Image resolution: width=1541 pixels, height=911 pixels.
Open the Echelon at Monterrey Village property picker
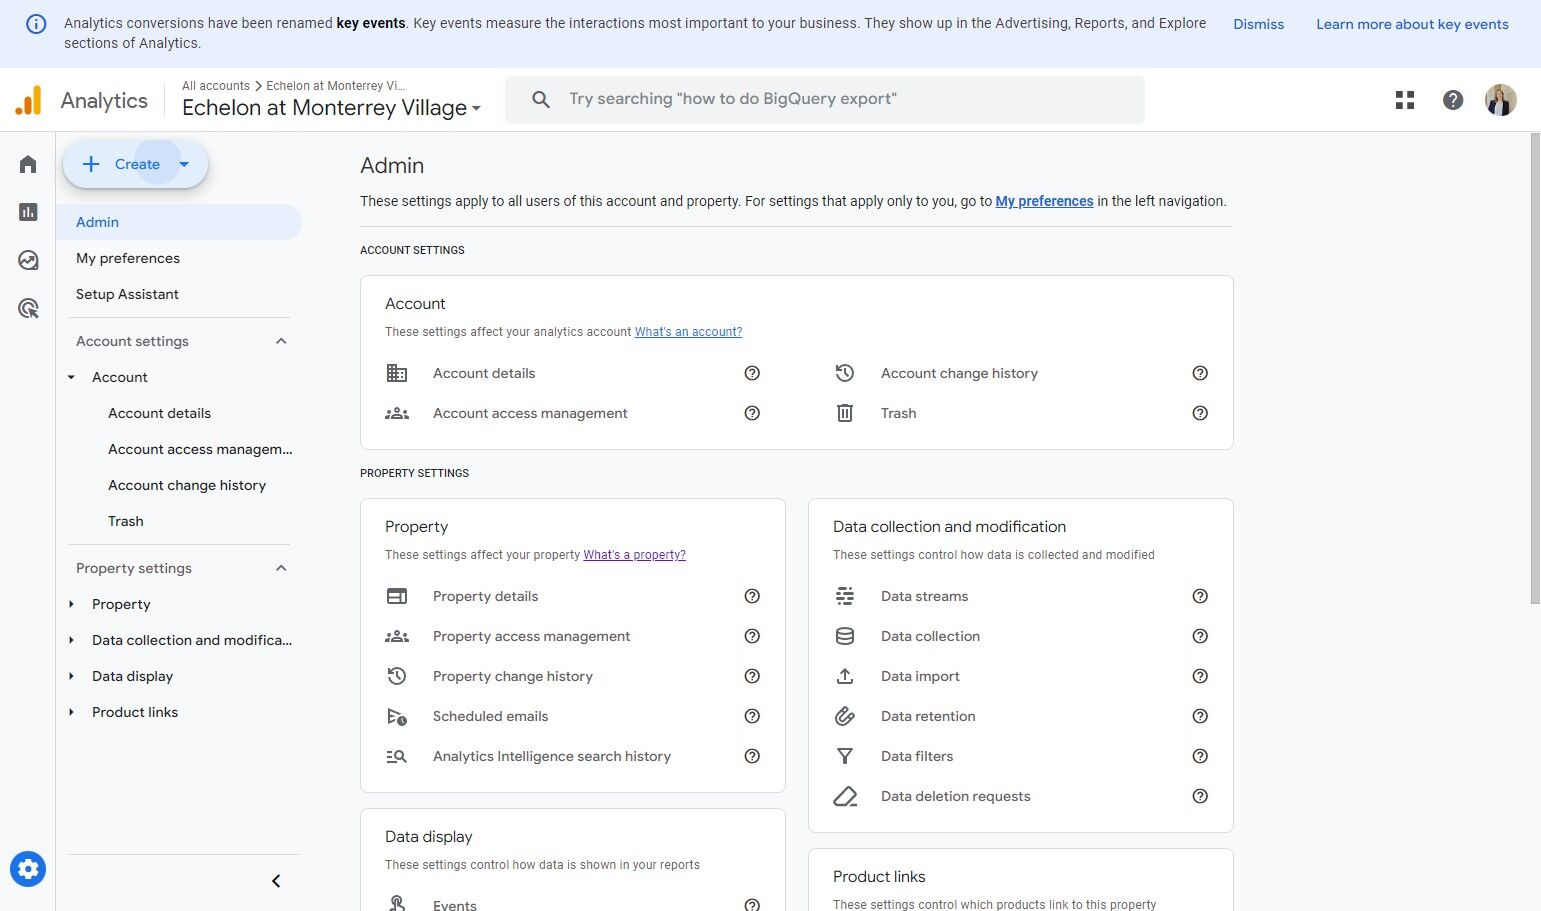click(x=331, y=108)
